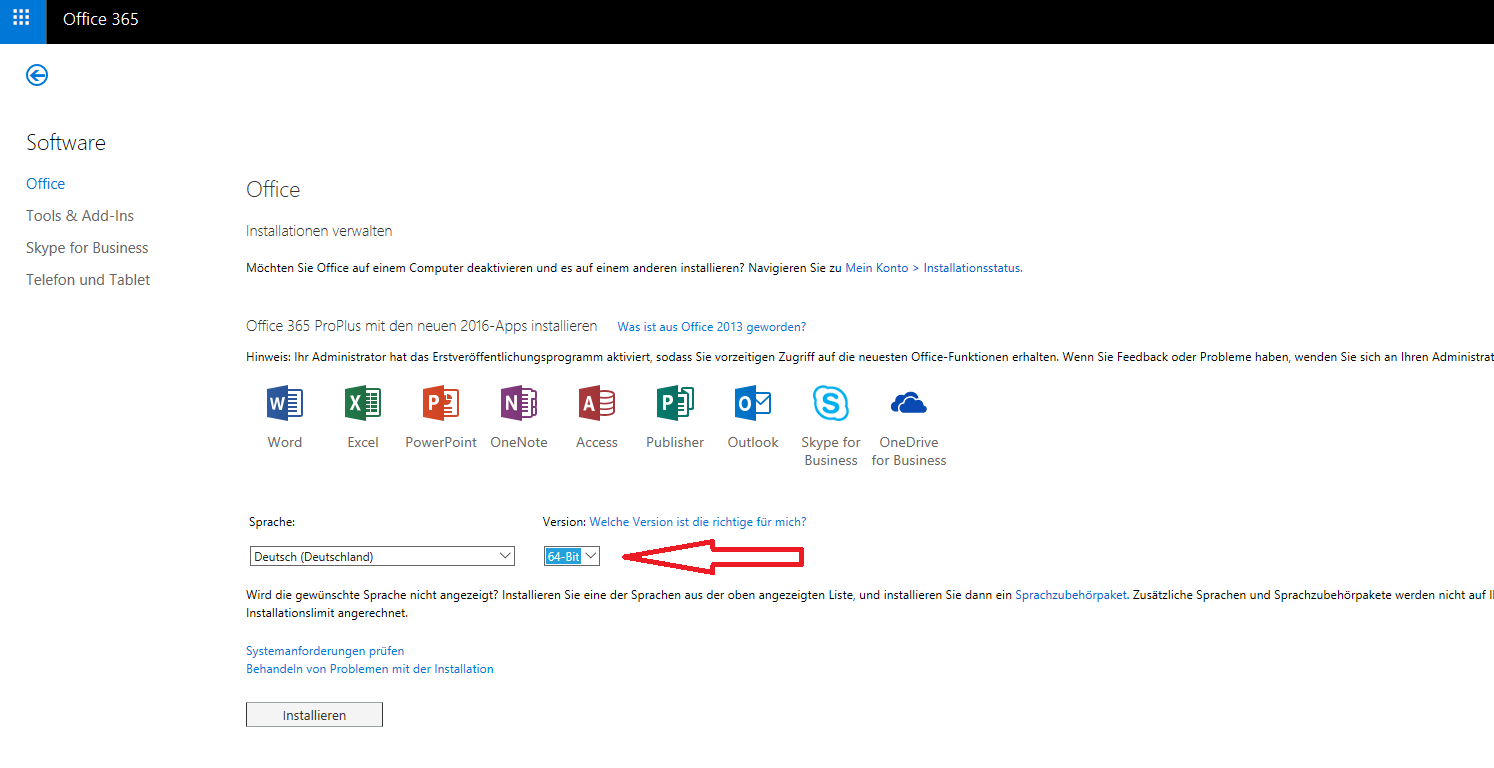Click the Skype for Business icon
The height and width of the screenshot is (768, 1494).
tap(831, 404)
